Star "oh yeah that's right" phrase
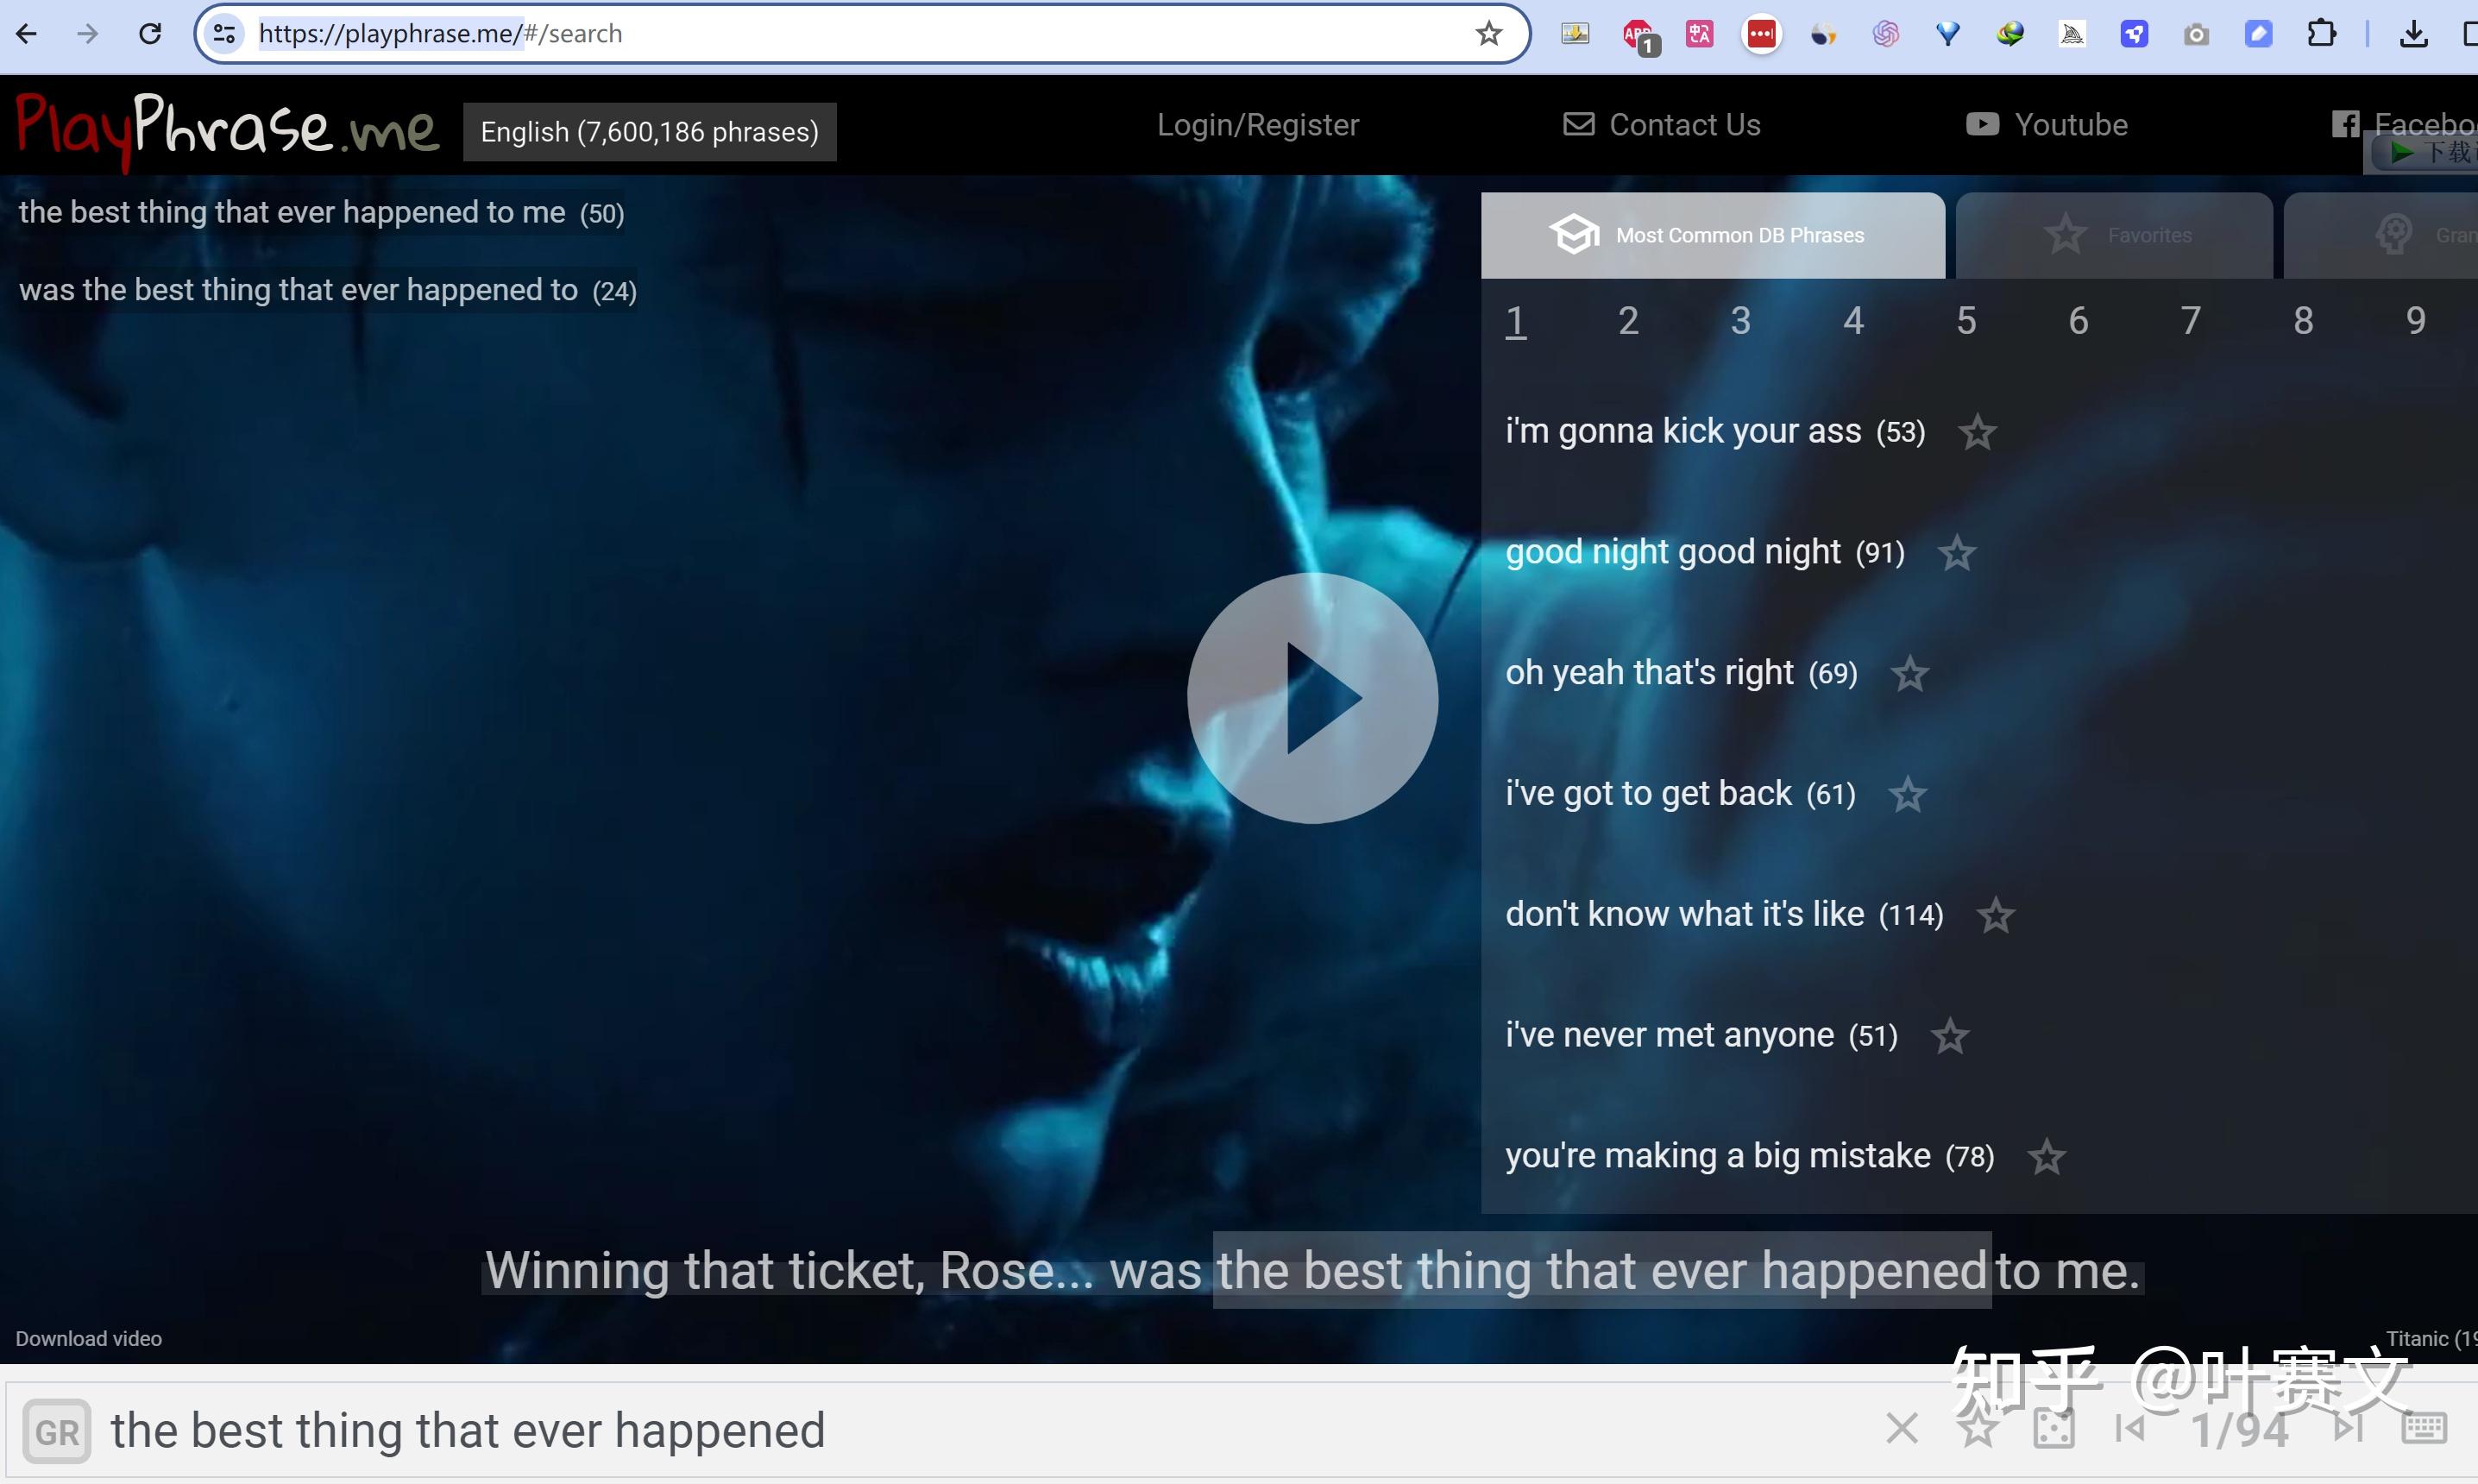 point(1910,674)
